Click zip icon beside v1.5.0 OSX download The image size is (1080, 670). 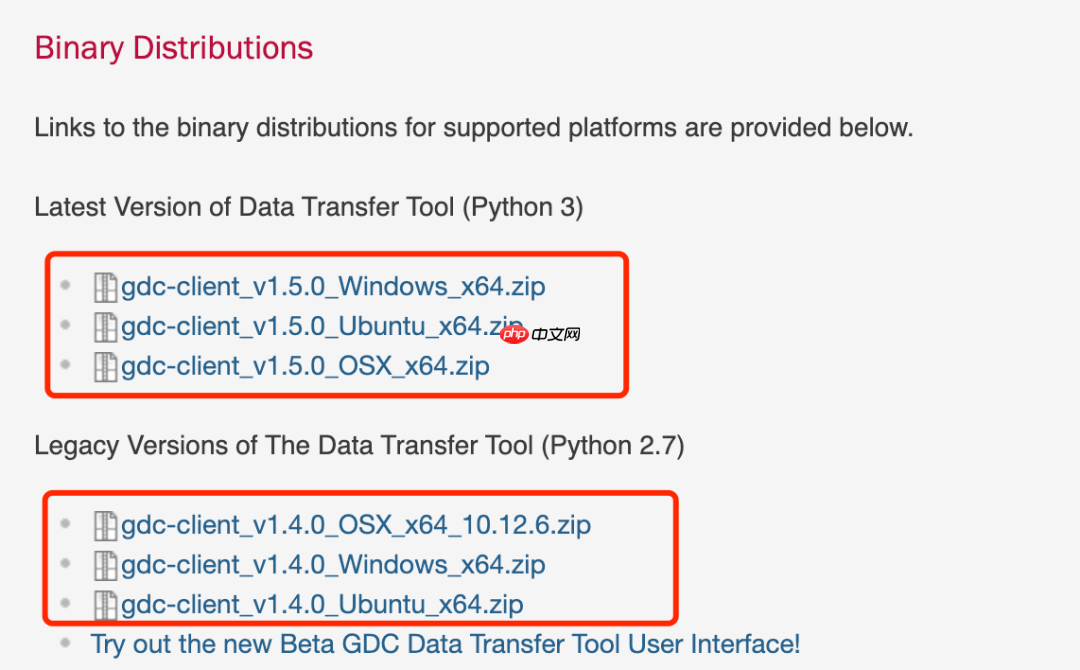pyautogui.click(x=105, y=367)
